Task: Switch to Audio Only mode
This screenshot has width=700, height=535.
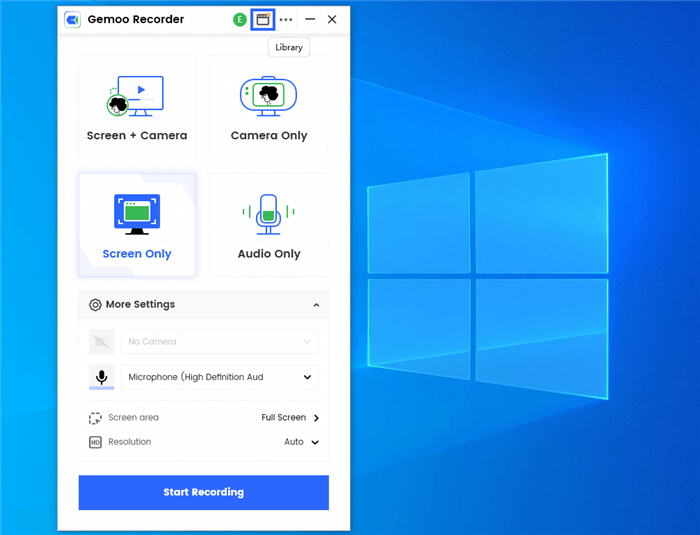Action: 269,225
